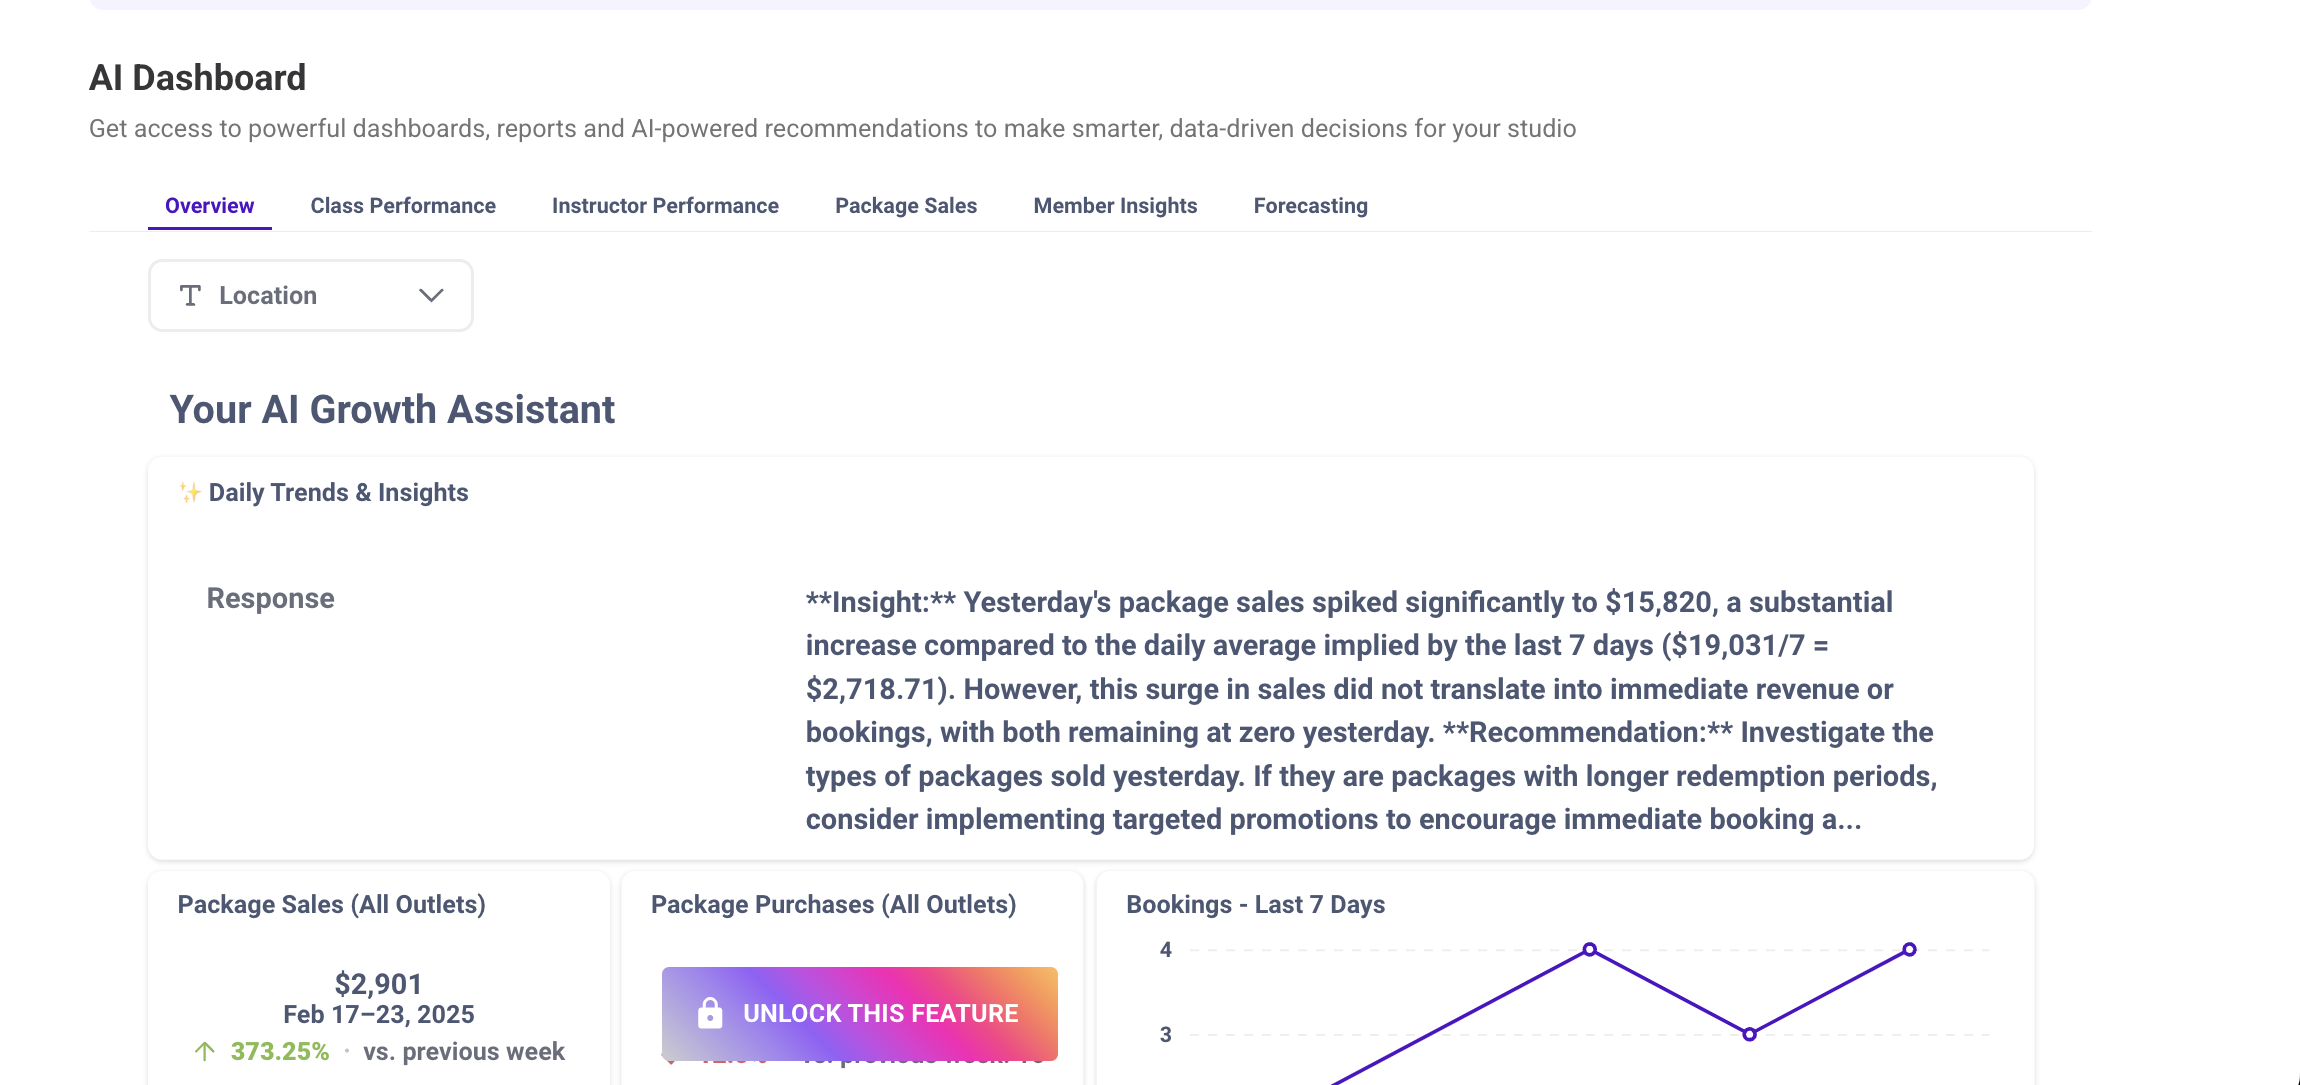Click the lock icon on the unlock banner
The image size is (2300, 1085).
tap(710, 1013)
